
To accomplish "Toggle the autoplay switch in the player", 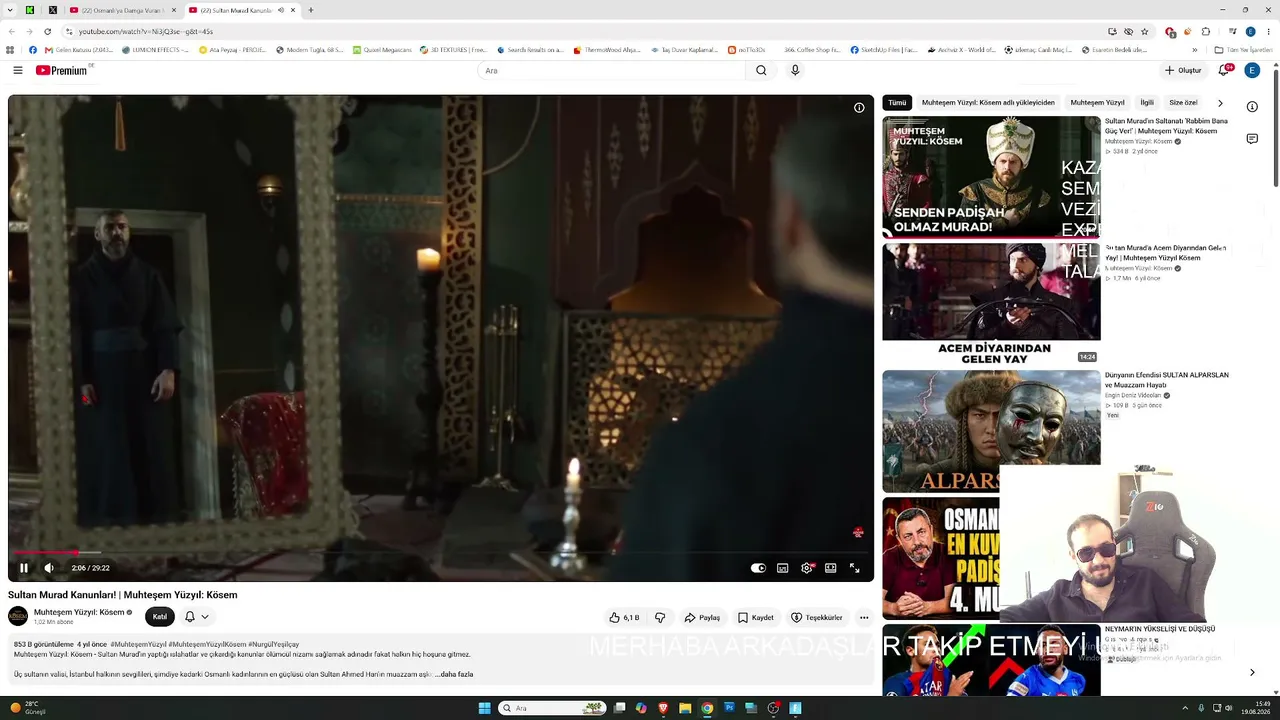I will (758, 568).
